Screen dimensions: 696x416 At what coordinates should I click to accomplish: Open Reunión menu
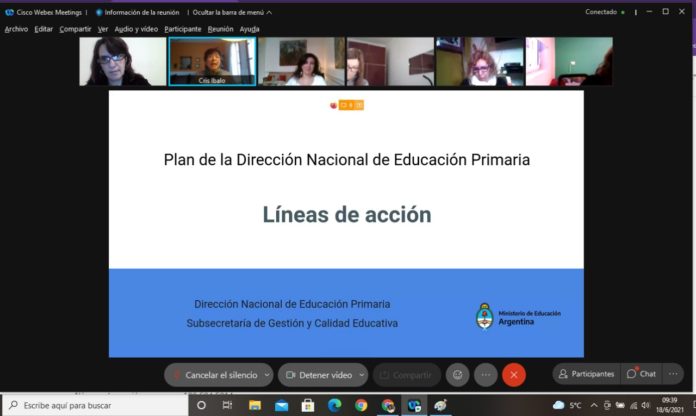click(x=220, y=29)
